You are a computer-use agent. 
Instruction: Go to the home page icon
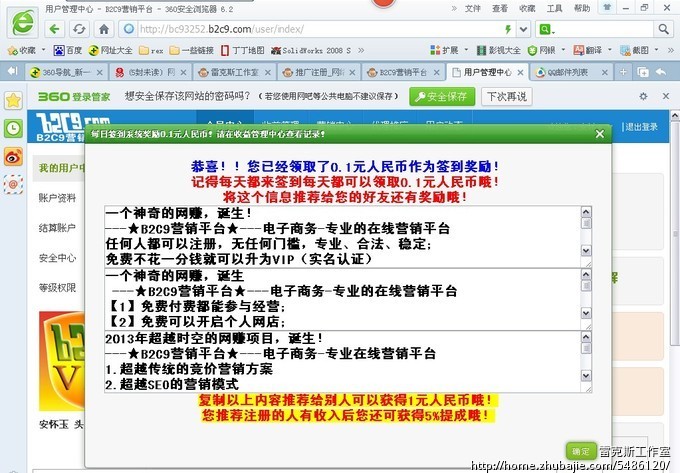click(104, 29)
